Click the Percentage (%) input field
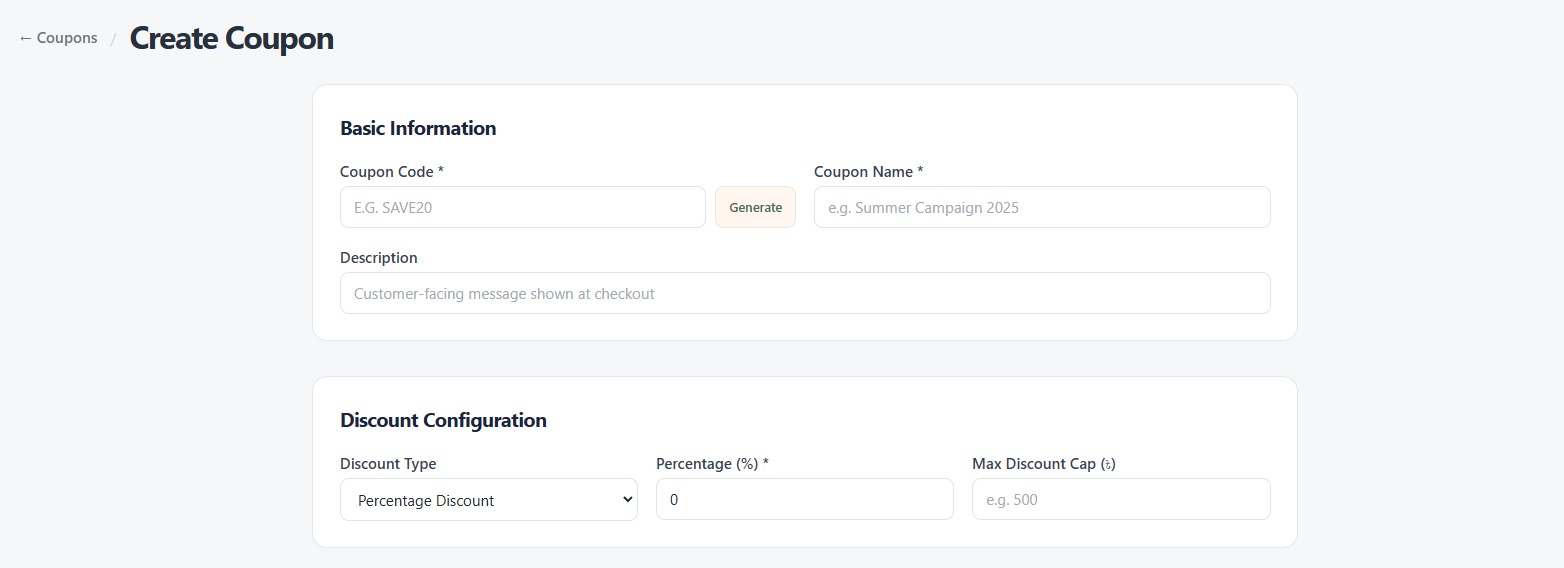Viewport: 1564px width, 568px height. [805, 499]
